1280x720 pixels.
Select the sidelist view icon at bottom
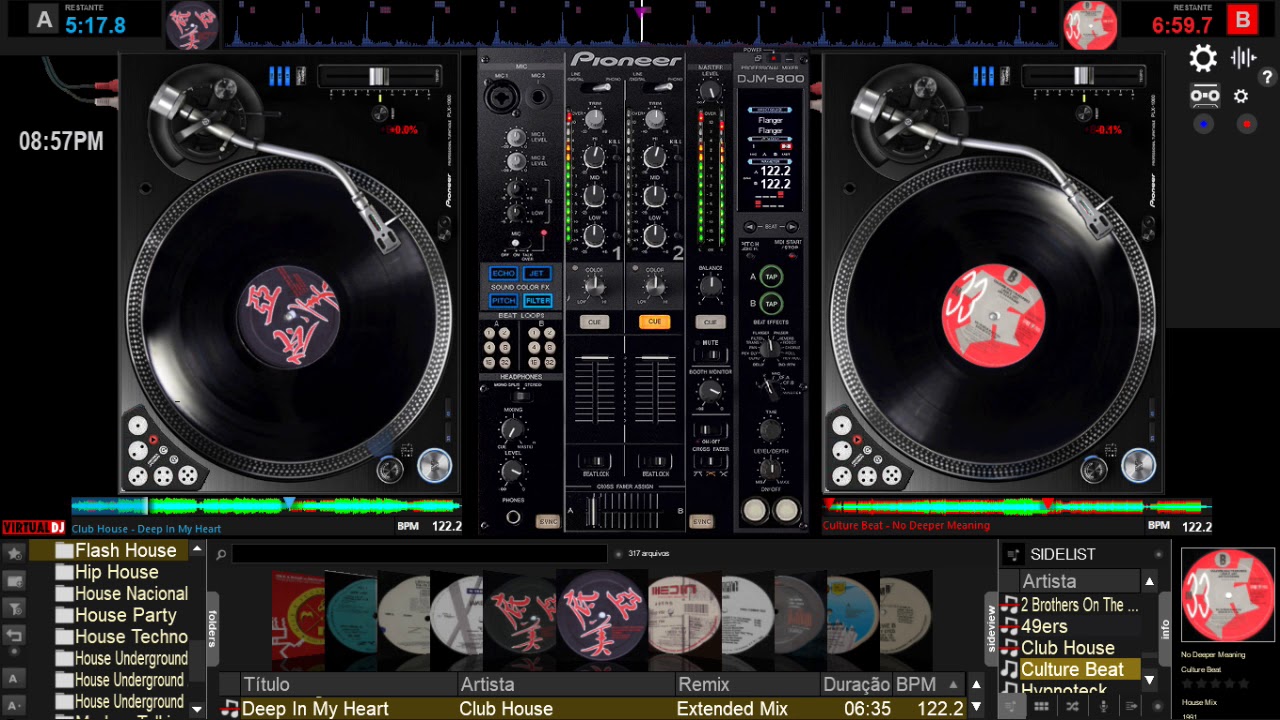coord(1012,706)
